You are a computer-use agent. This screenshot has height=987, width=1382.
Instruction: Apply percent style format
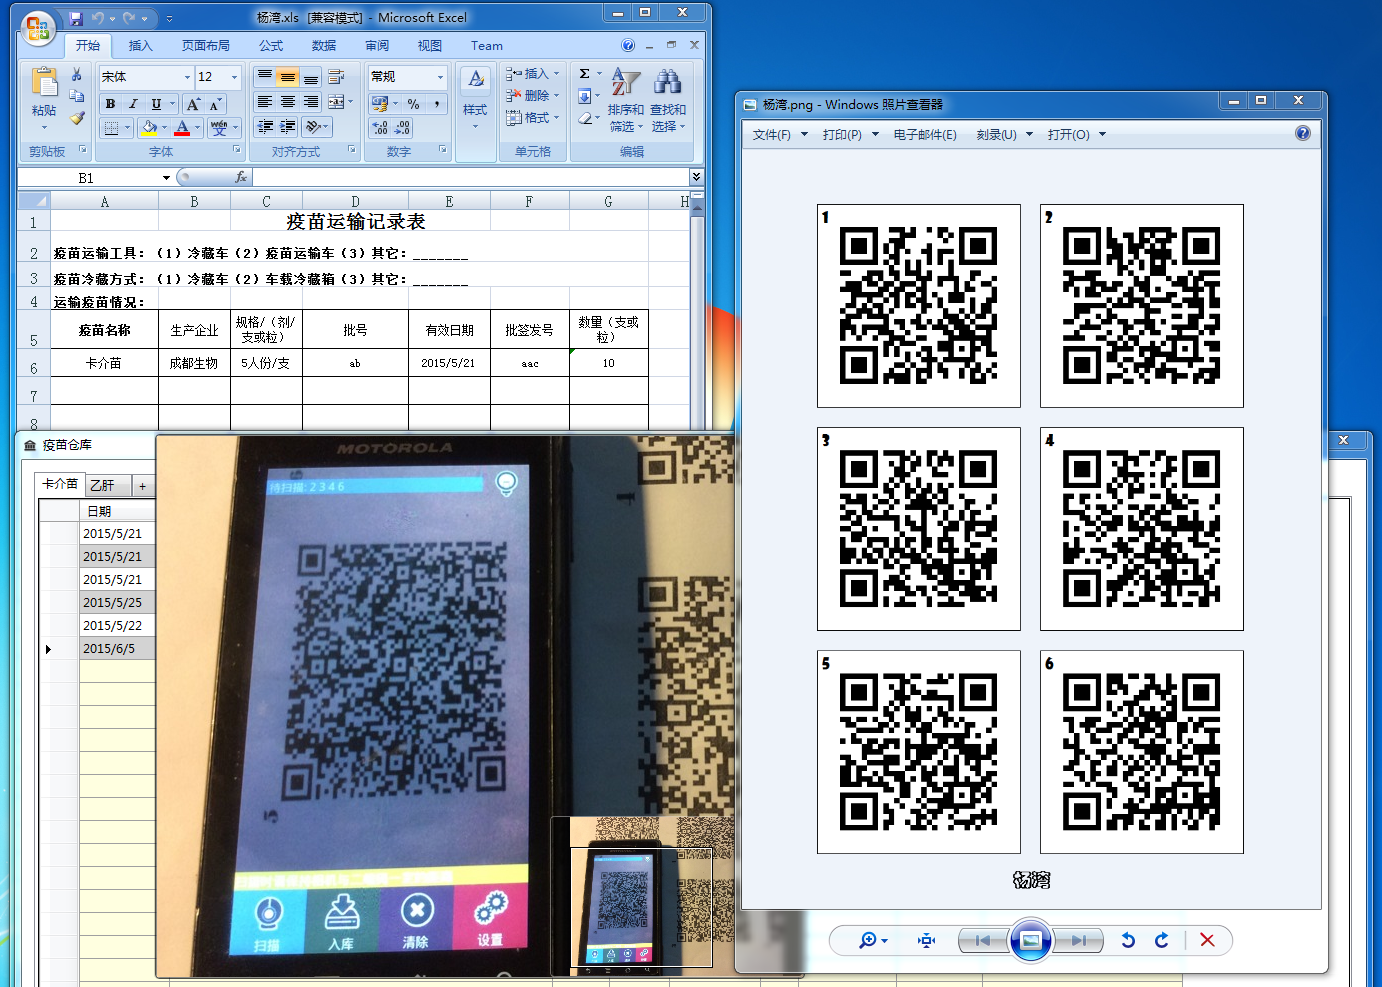(413, 104)
